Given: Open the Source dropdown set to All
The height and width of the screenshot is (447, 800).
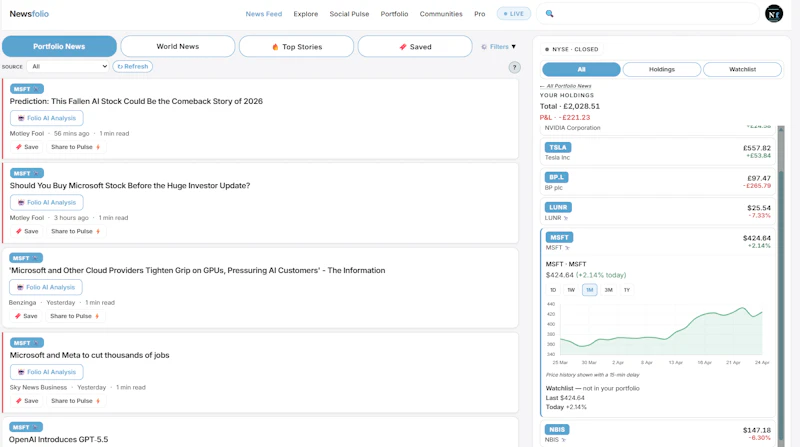Looking at the screenshot, I should tap(67, 66).
